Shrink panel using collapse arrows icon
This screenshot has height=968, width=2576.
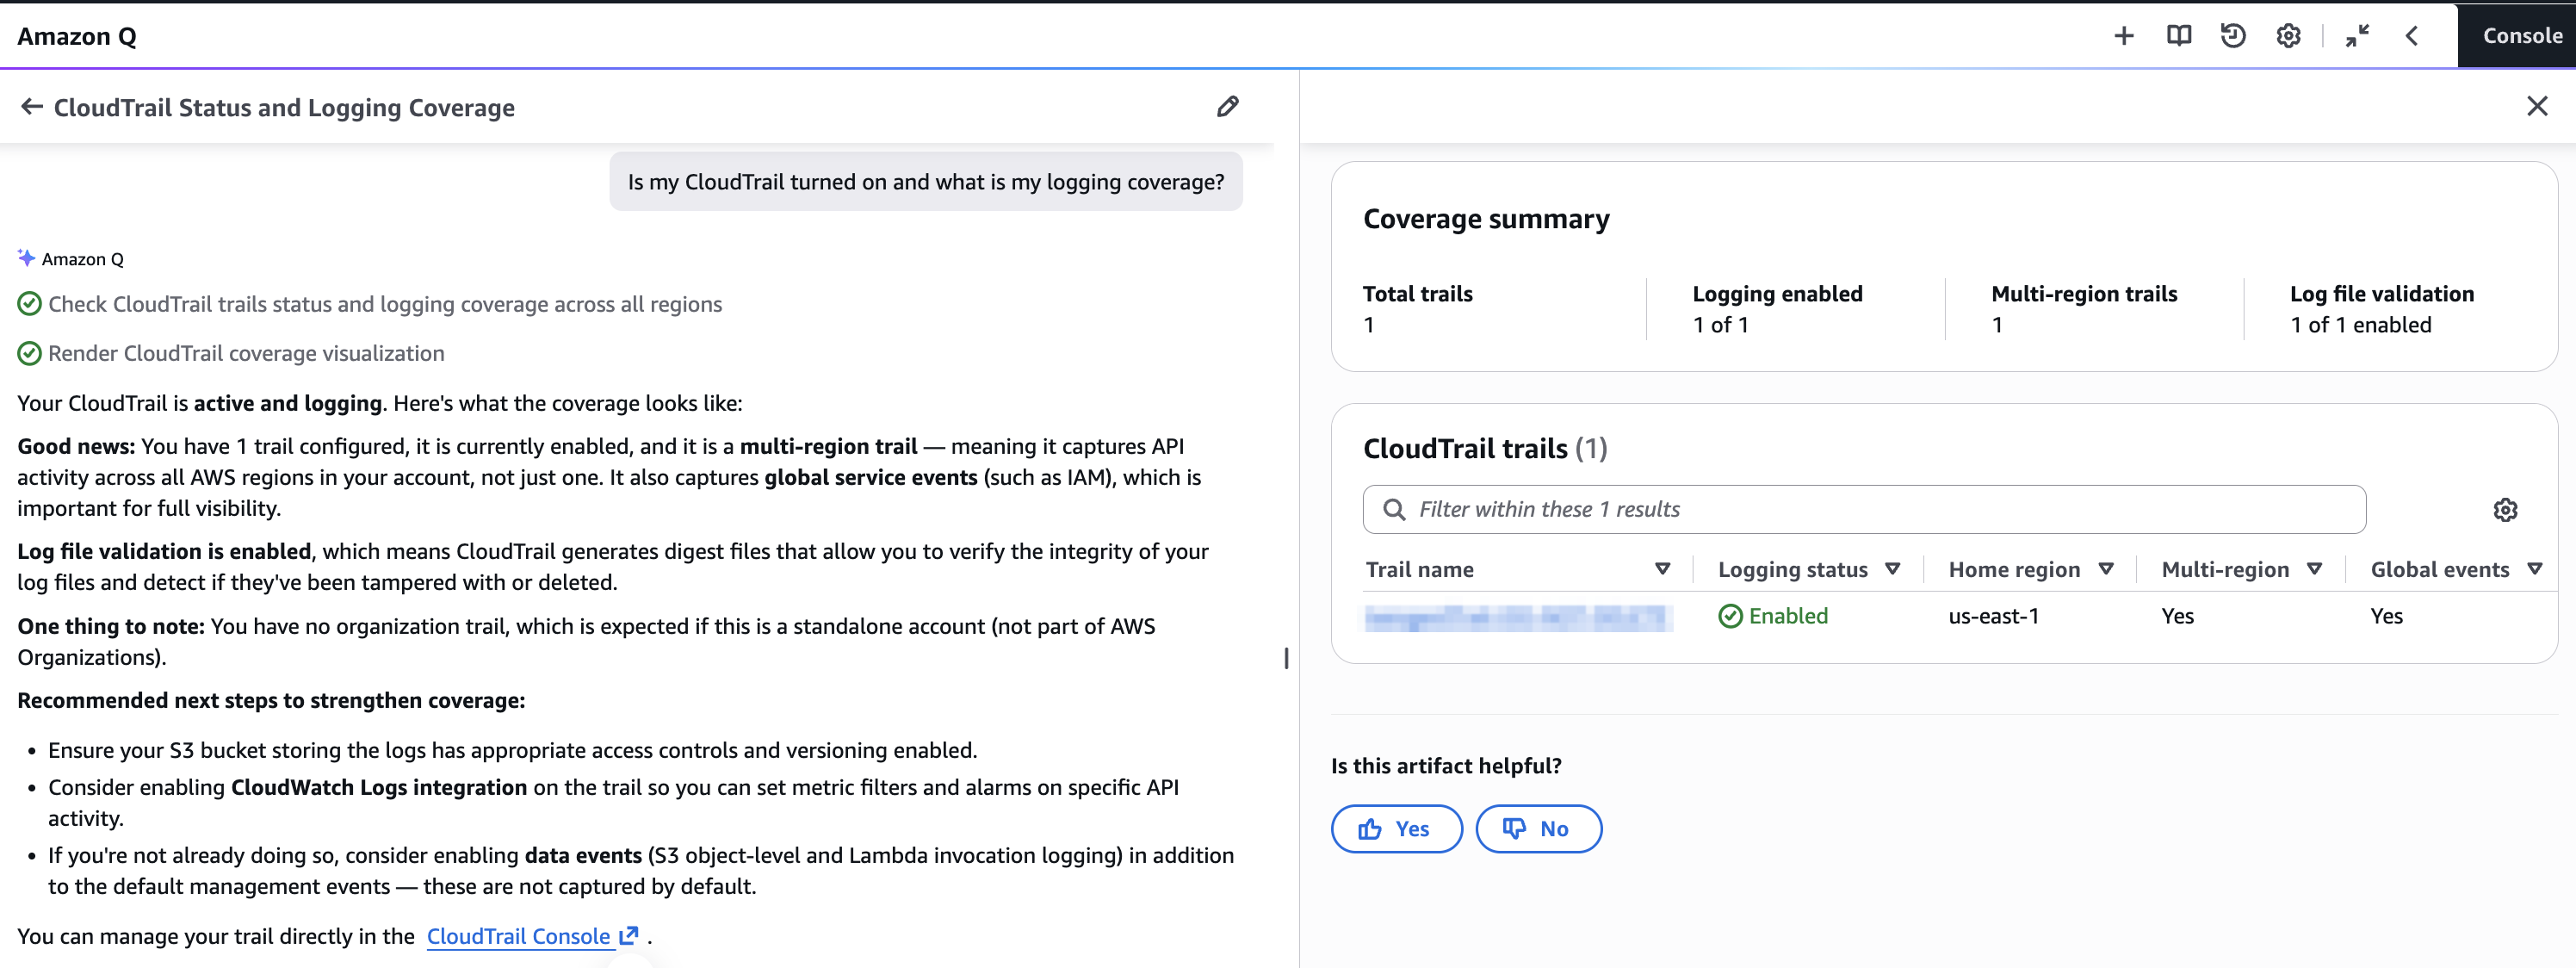[x=2357, y=36]
